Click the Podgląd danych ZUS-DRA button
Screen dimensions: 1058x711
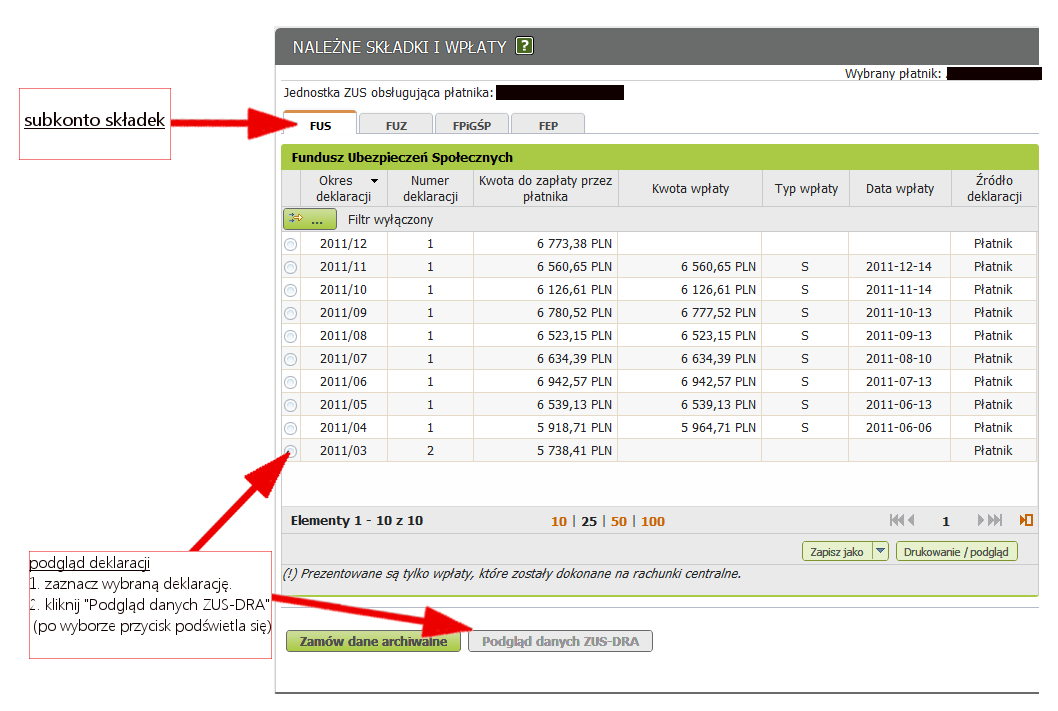[x=560, y=641]
